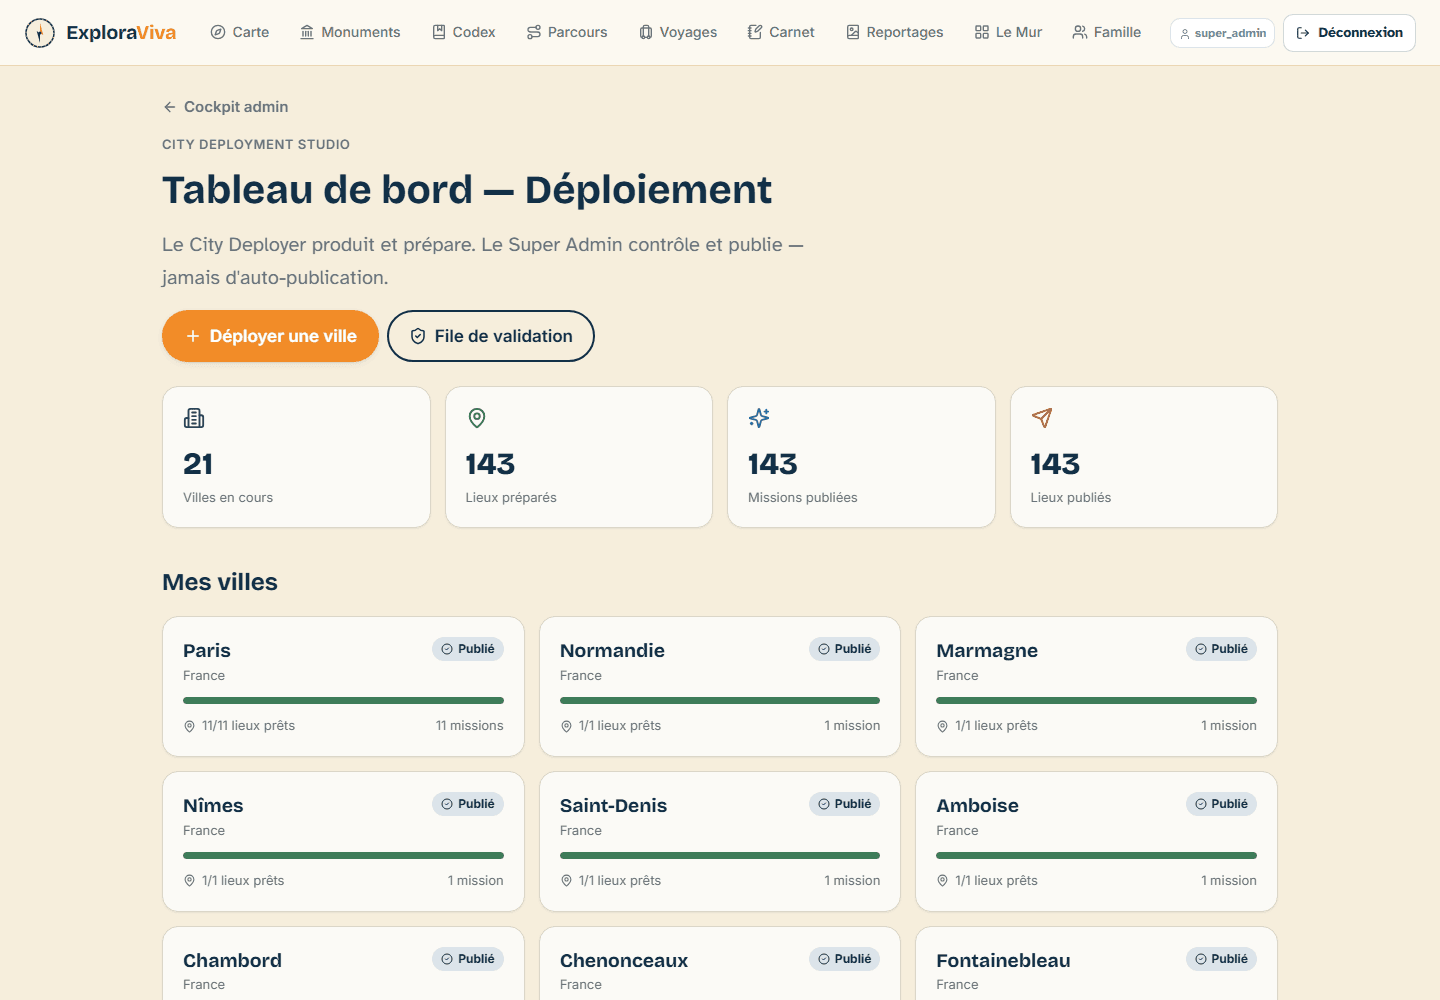The width and height of the screenshot is (1440, 1000).
Task: Click the Saint-Denis city title
Action: (613, 806)
